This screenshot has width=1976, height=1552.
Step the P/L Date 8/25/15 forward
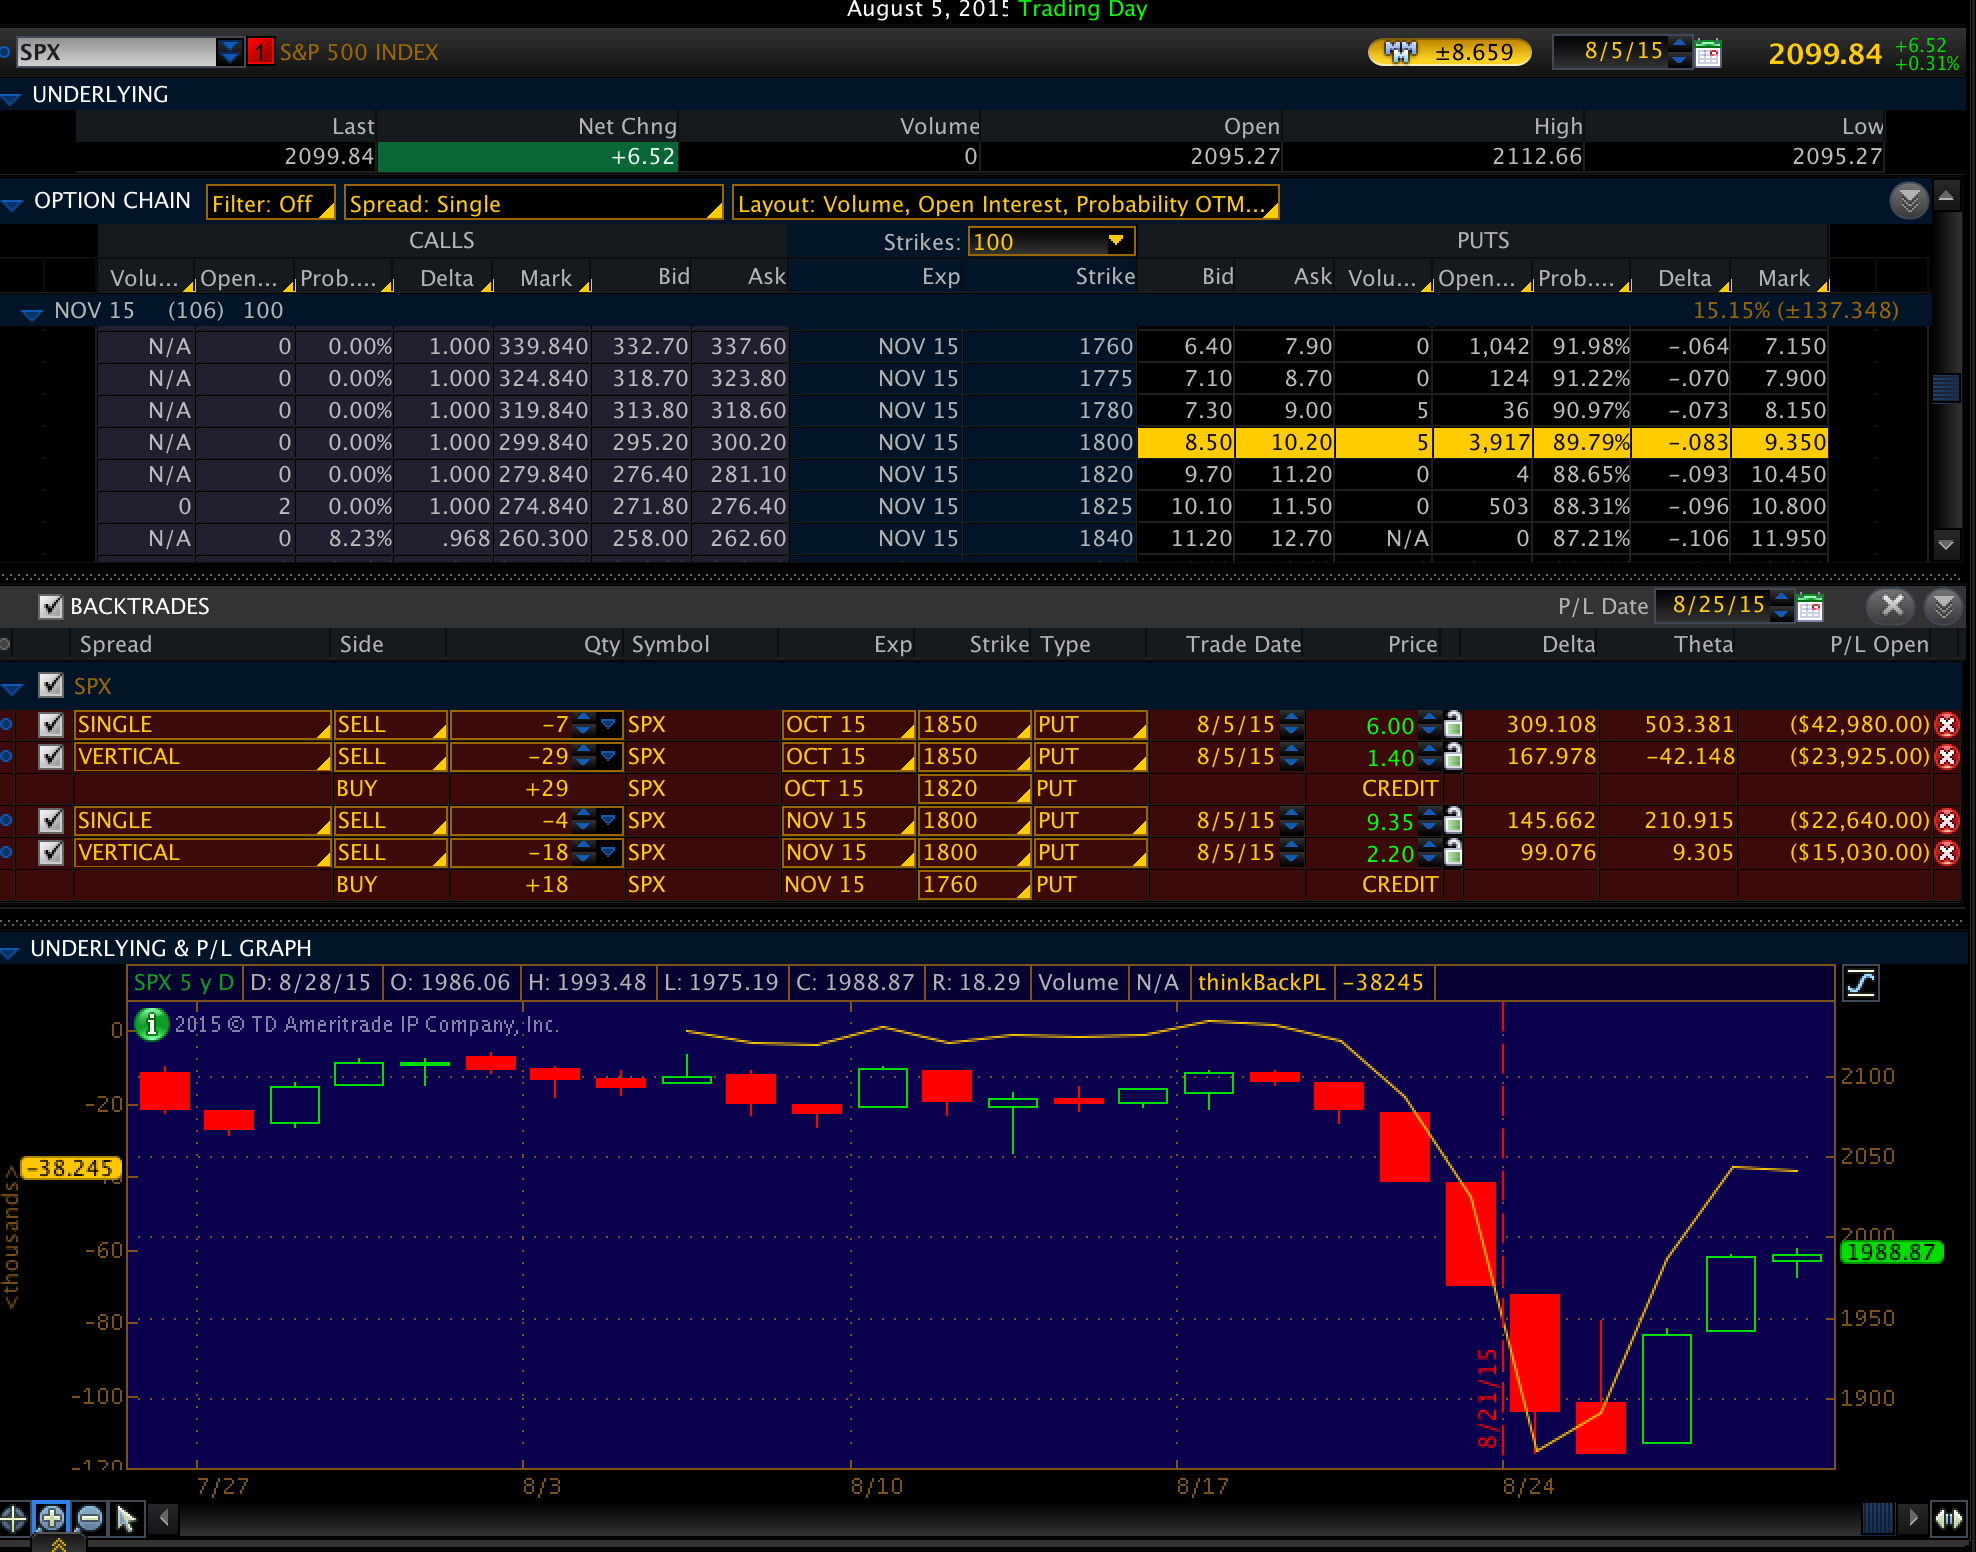pyautogui.click(x=1781, y=598)
